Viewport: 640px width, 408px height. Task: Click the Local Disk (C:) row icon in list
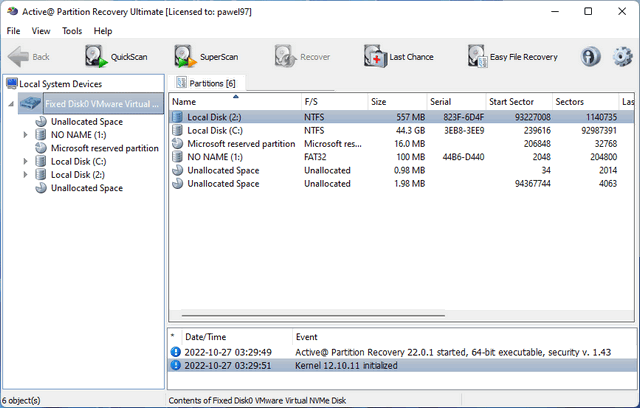[179, 130]
